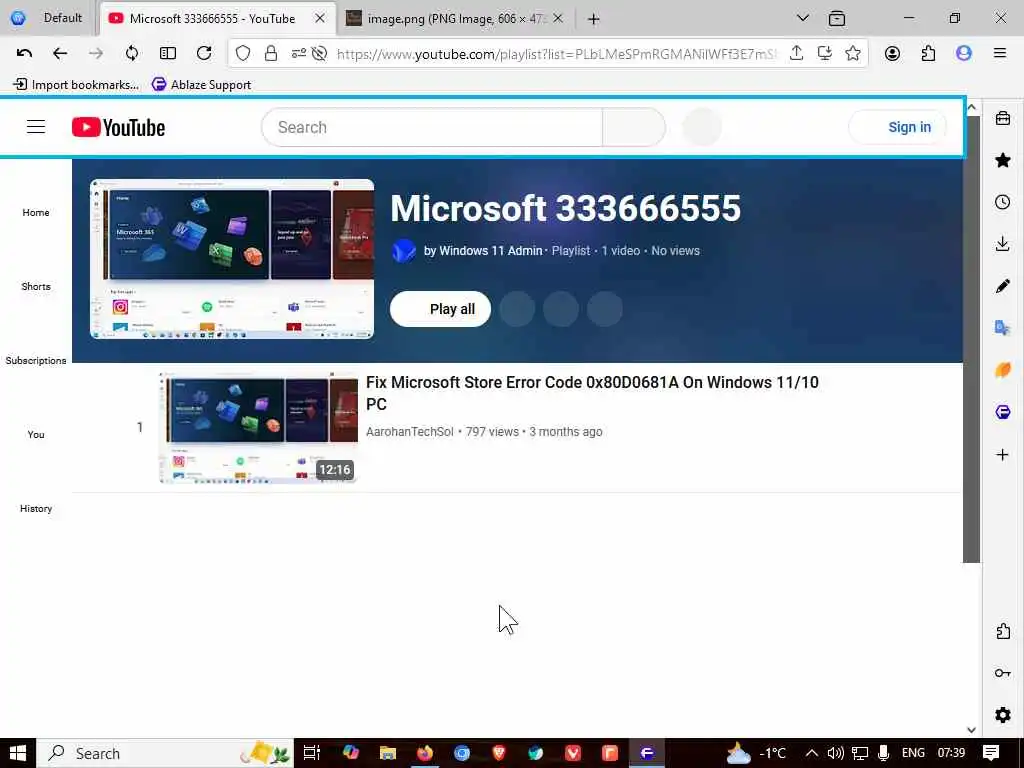This screenshot has width=1024, height=768.
Task: Click the large playlist cover thumbnail
Action: [x=232, y=259]
